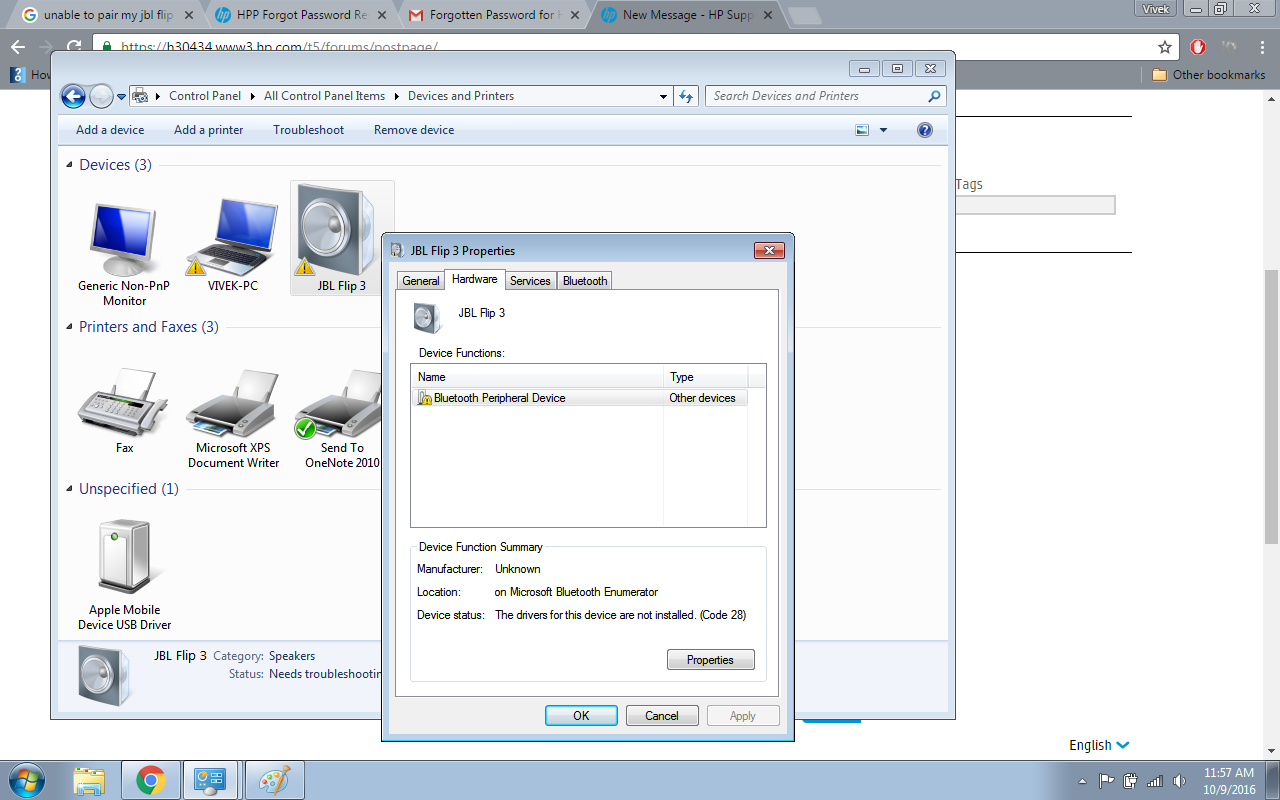This screenshot has height=800, width=1280.
Task: Click Troubleshoot in the toolbar
Action: click(309, 130)
